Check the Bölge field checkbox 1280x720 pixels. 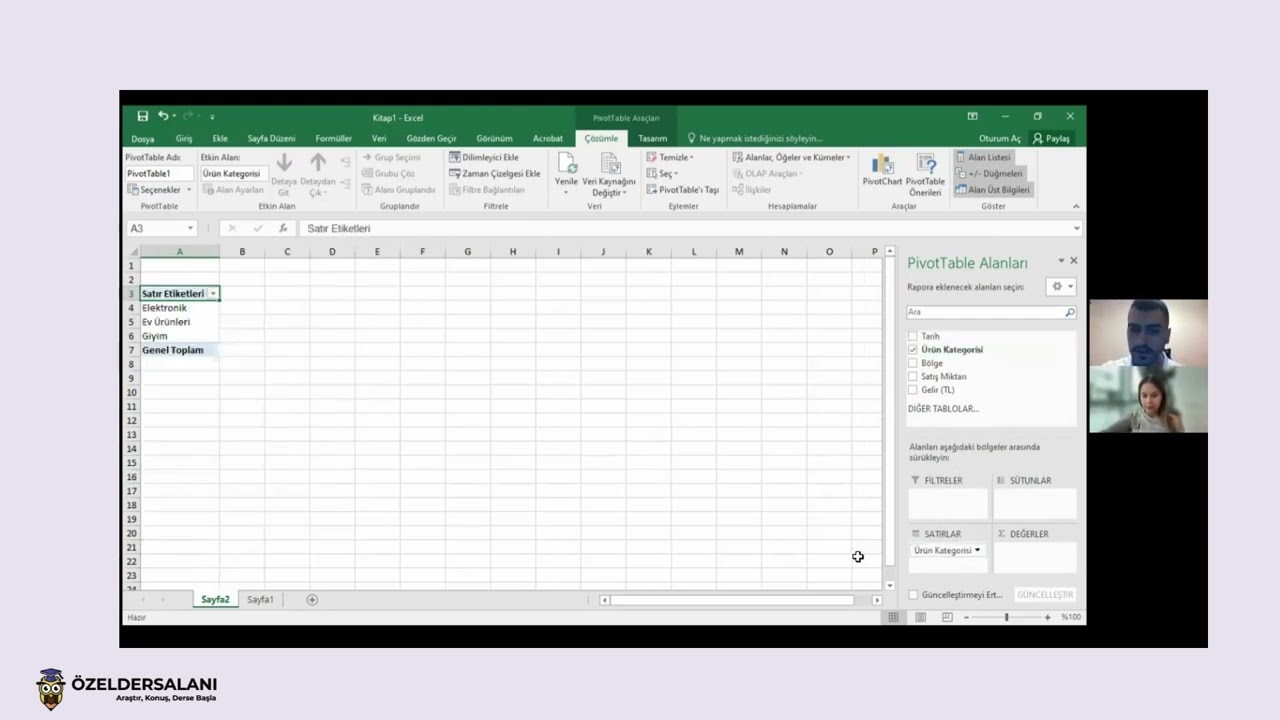pos(912,363)
